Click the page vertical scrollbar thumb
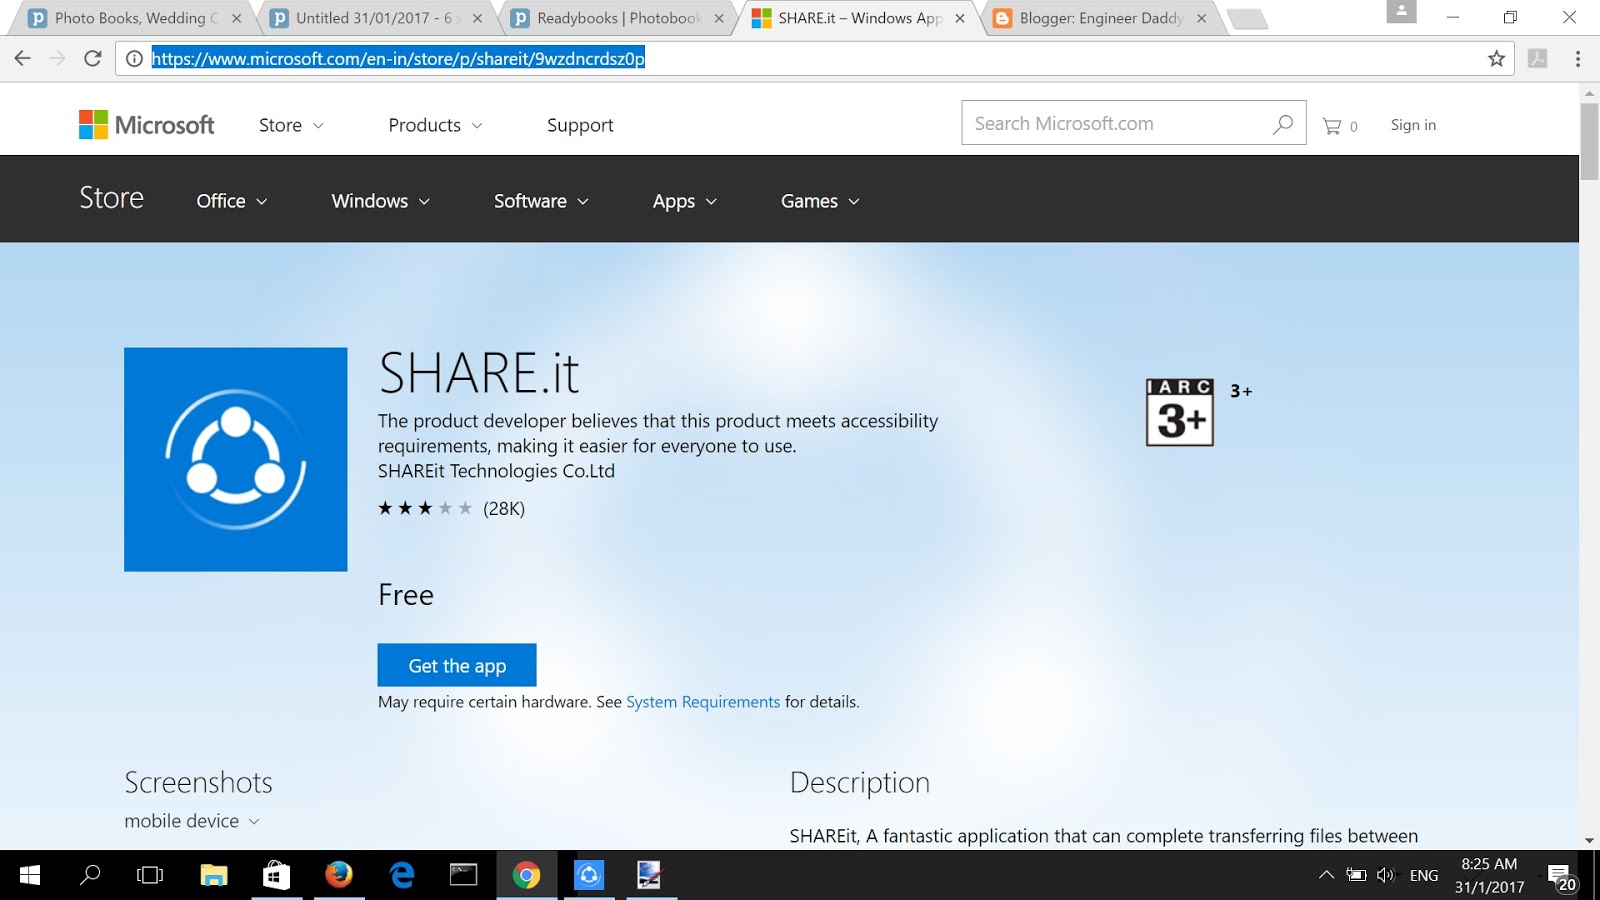Screen dimensions: 1600x900 pos(1589,140)
